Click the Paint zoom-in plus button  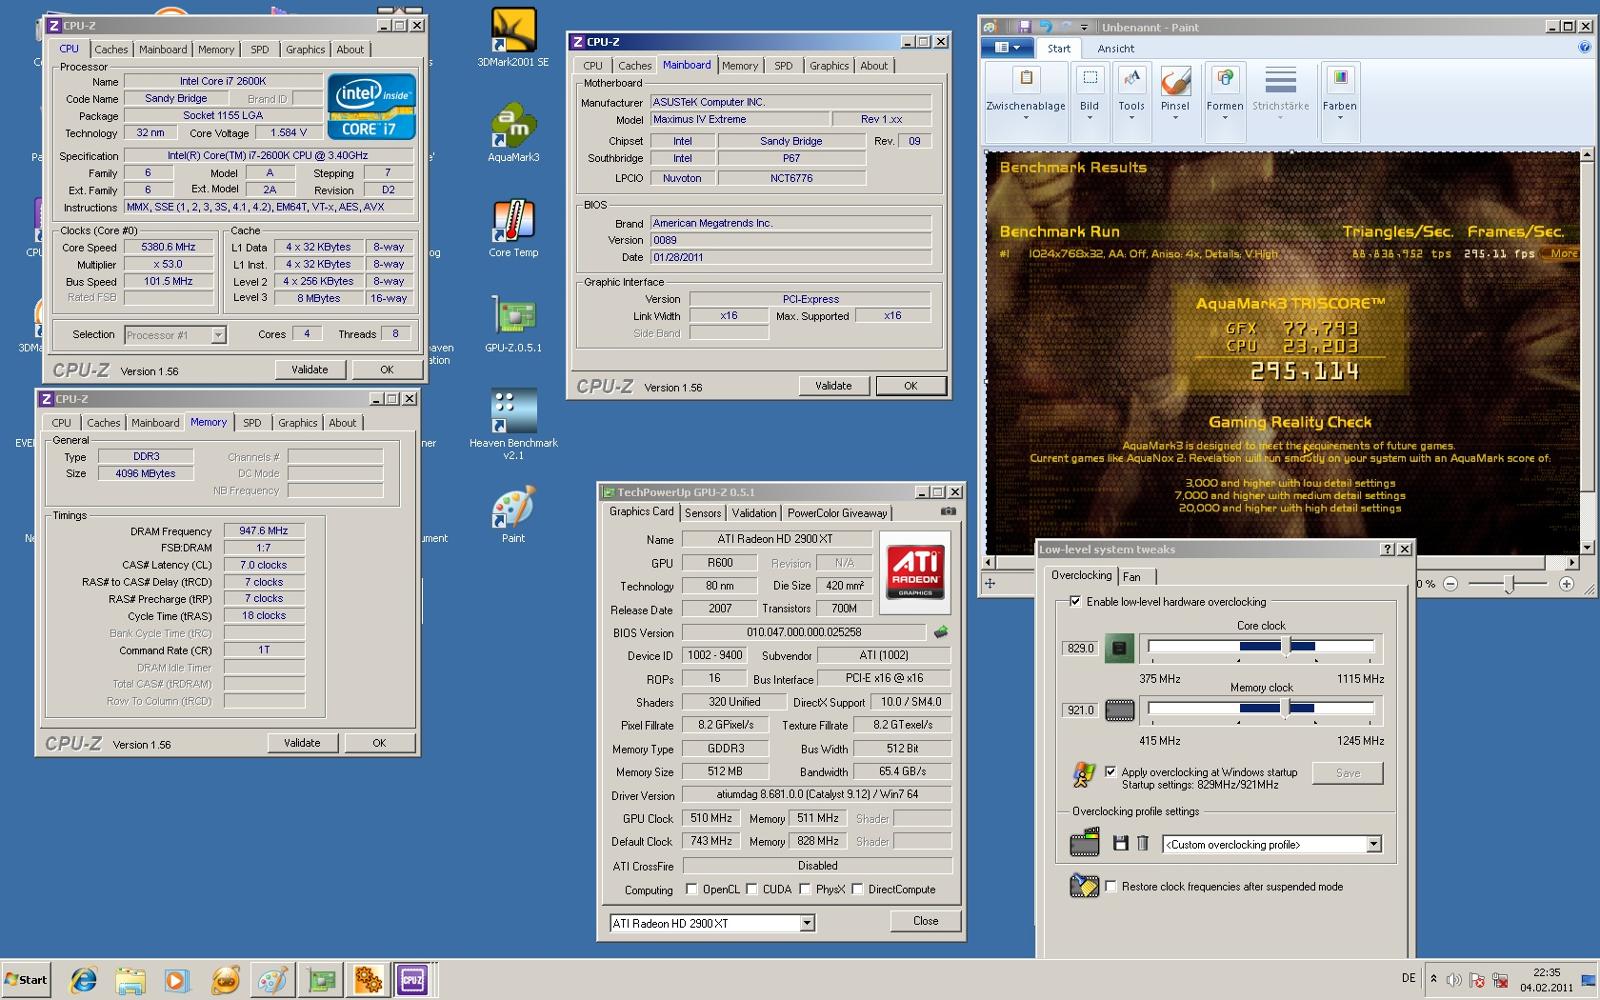click(x=1567, y=584)
